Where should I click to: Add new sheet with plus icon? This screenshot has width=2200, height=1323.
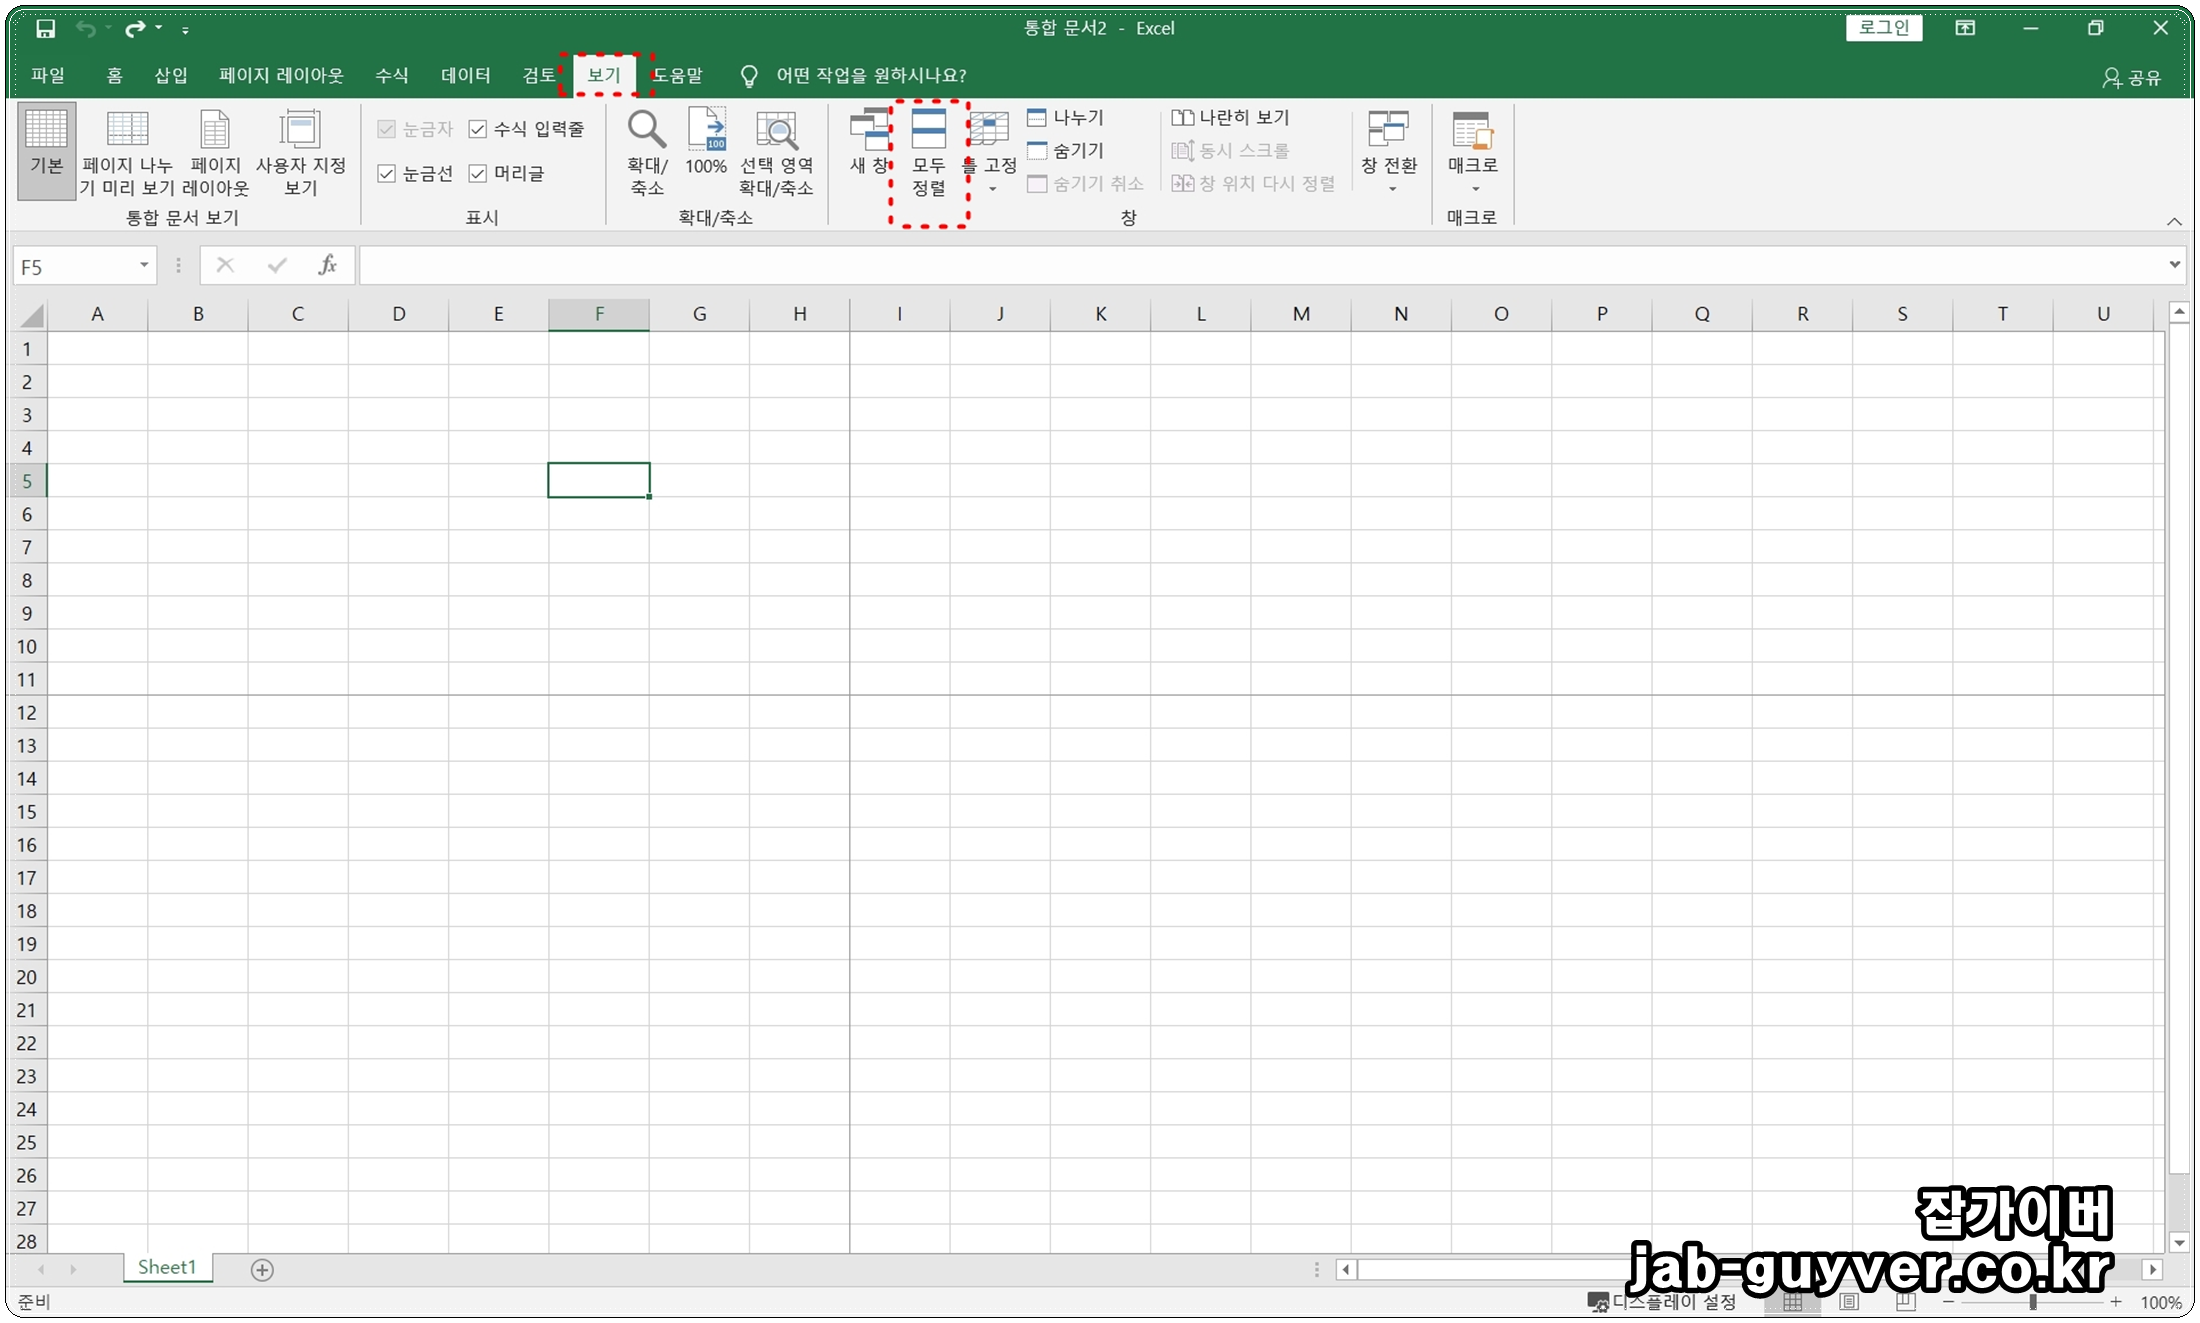(262, 1269)
